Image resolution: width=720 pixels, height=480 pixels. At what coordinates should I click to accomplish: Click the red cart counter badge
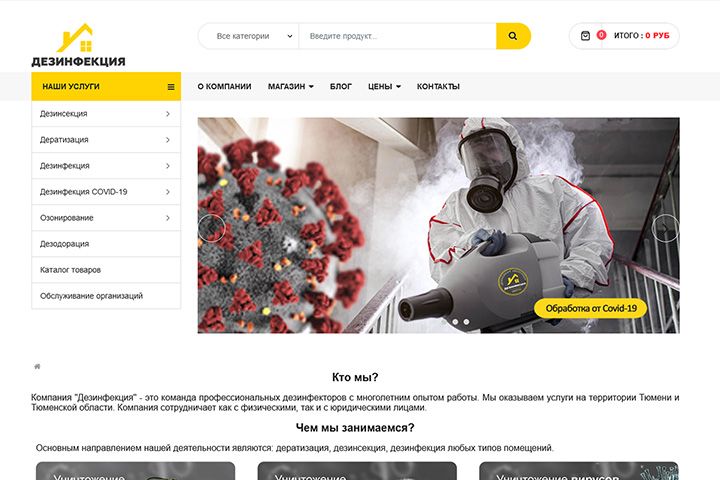tap(601, 35)
